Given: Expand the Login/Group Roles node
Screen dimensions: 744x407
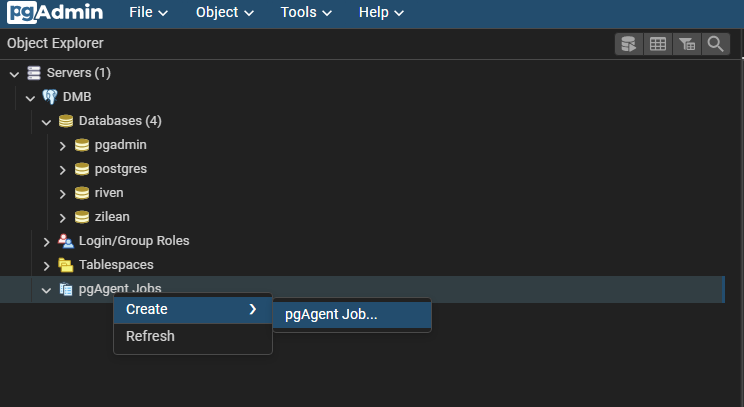Looking at the screenshot, I should coord(46,242).
